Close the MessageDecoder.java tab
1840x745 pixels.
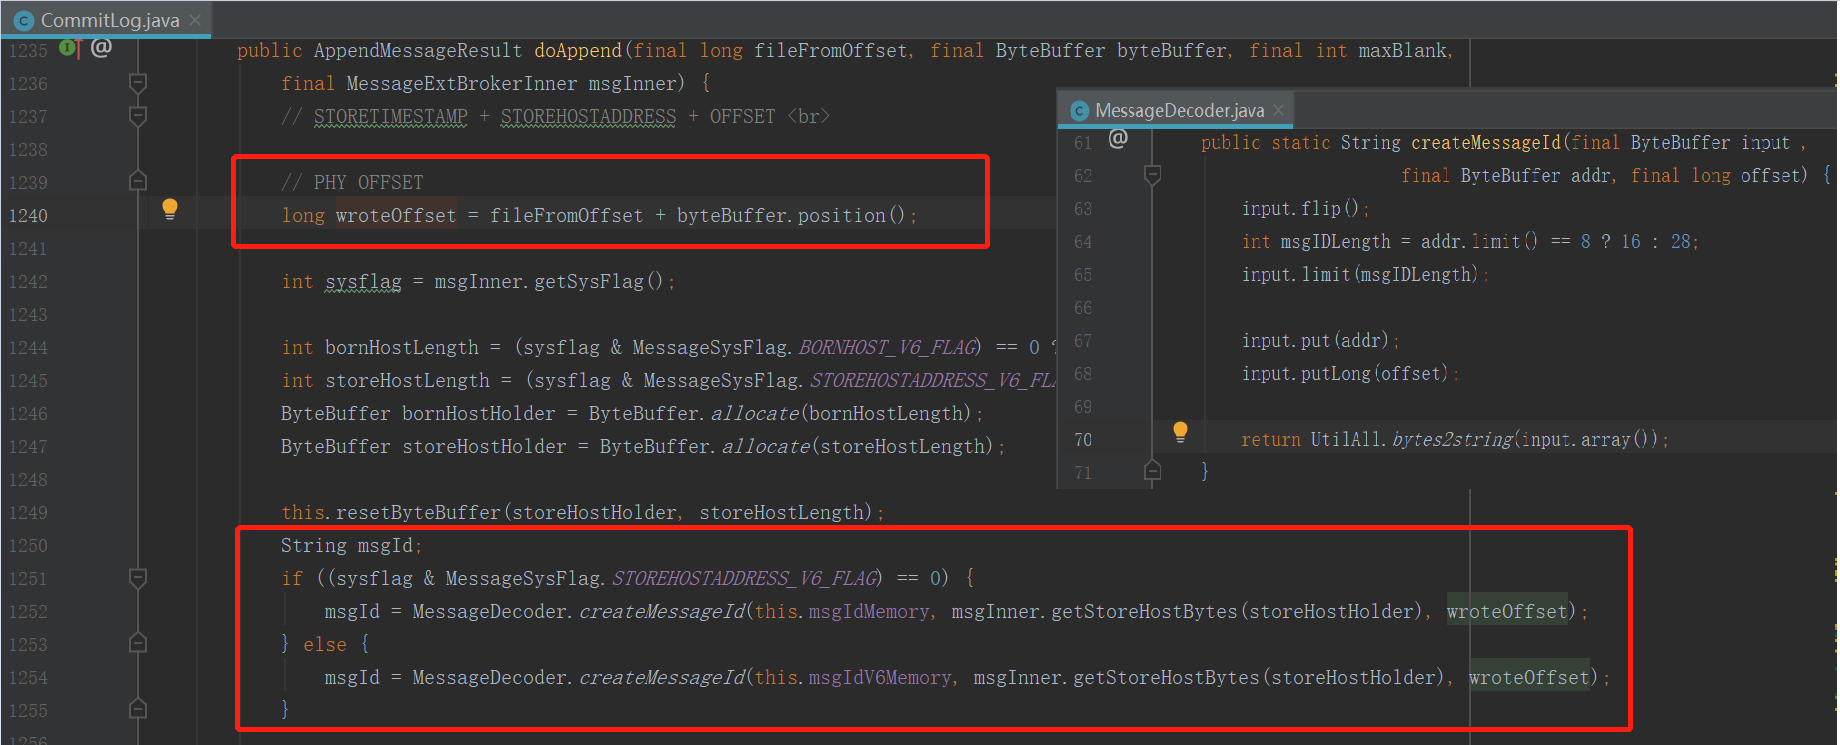click(x=1278, y=110)
